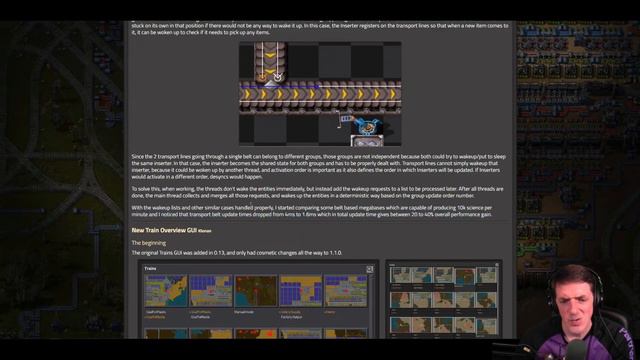Click the 'Trains' window title text
Screen dimensions: 640x360
(150, 269)
